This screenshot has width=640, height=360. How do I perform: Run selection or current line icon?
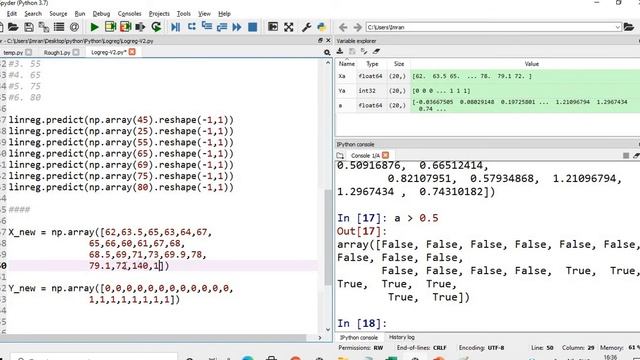pos(140,27)
